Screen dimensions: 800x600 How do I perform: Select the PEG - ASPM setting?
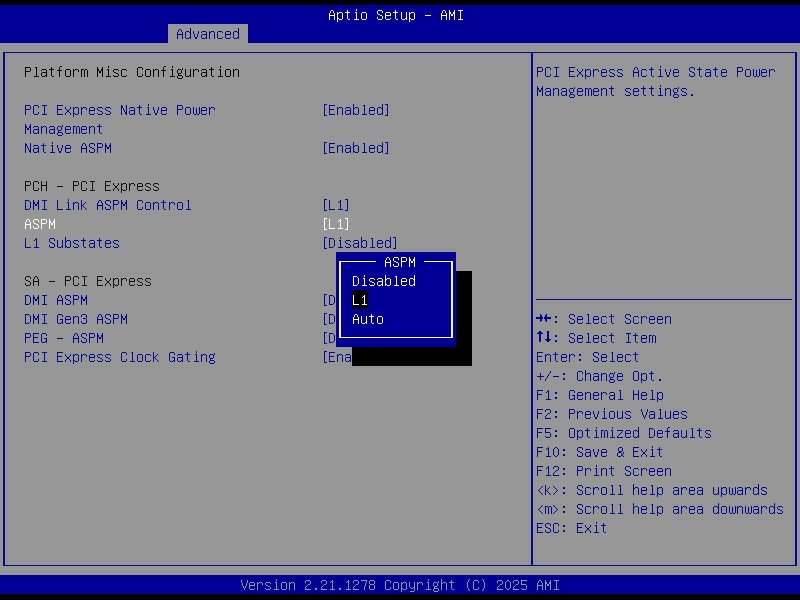pos(64,338)
